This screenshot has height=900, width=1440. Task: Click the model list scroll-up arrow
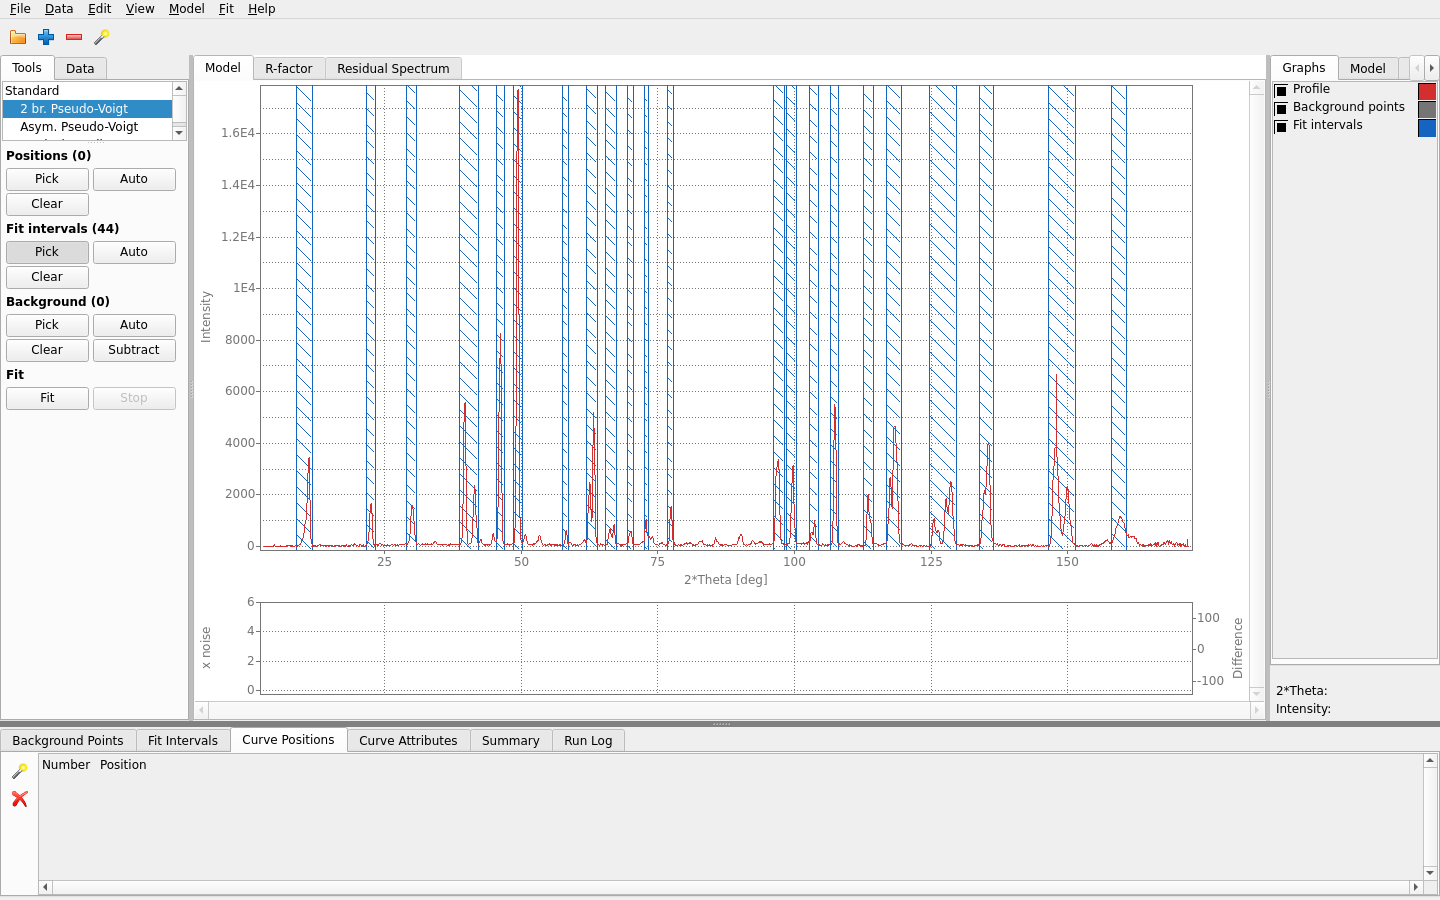point(179,89)
